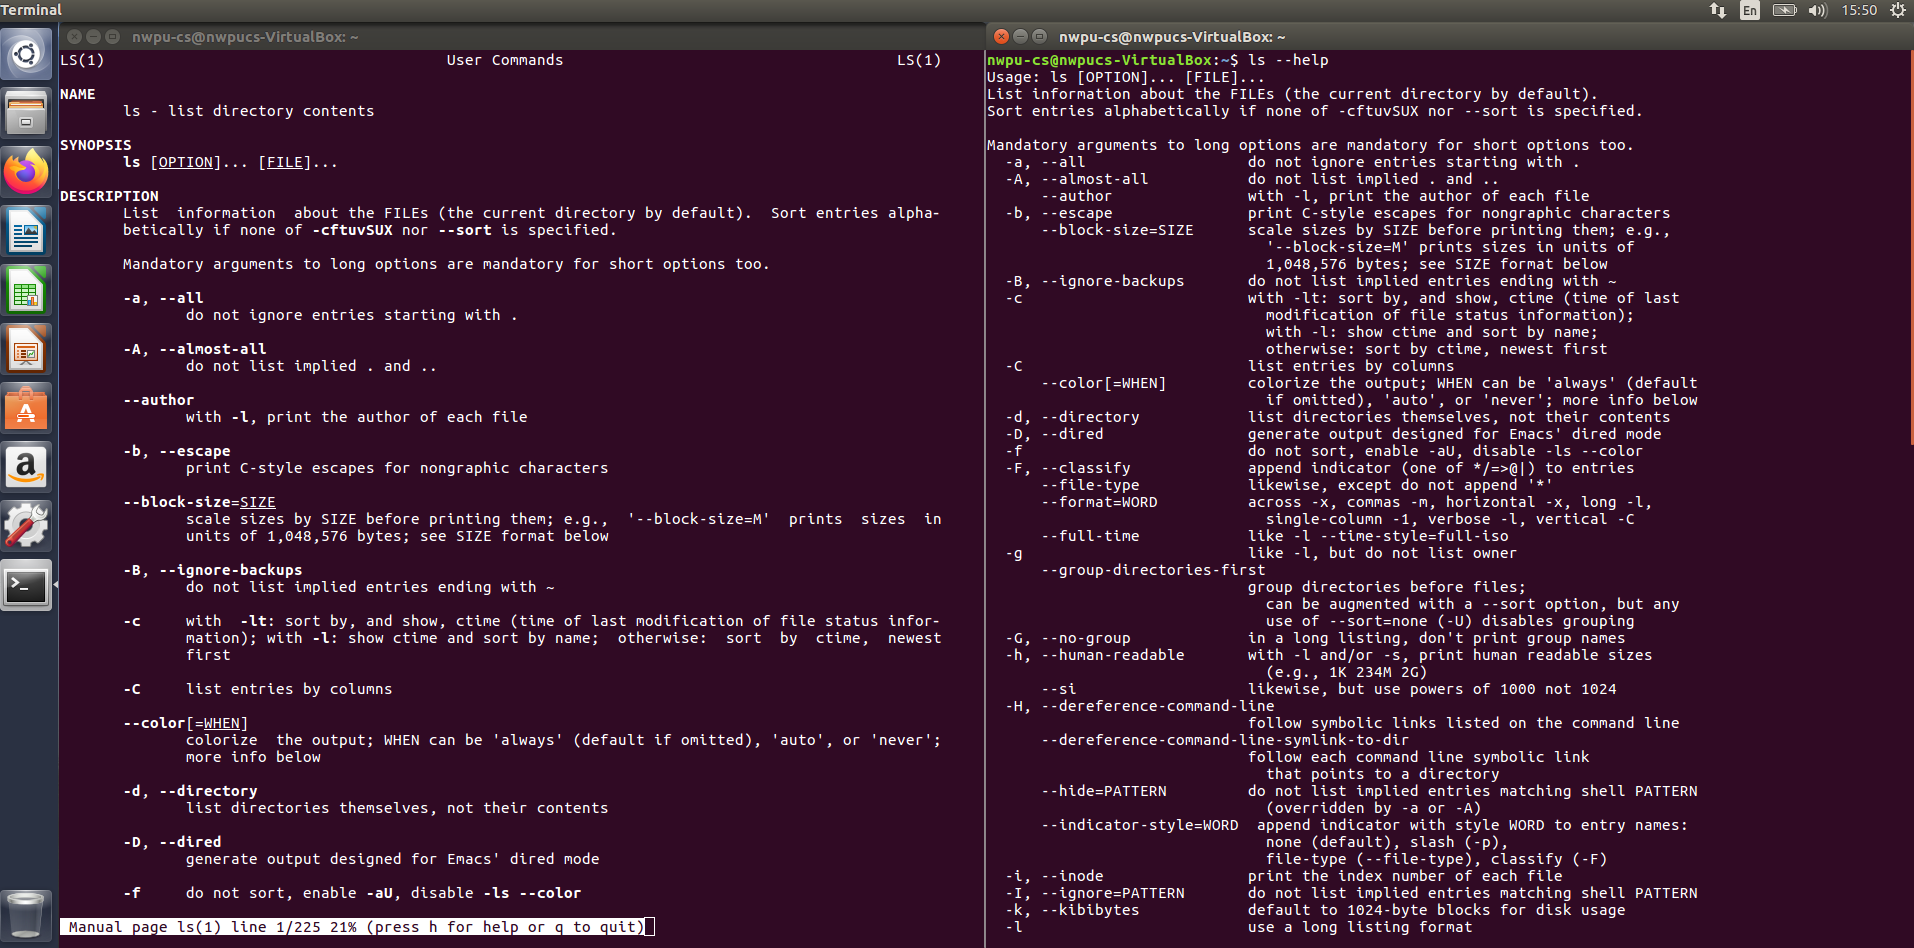The width and height of the screenshot is (1914, 948).
Task: Close the right terminal window
Action: pyautogui.click(x=1001, y=36)
